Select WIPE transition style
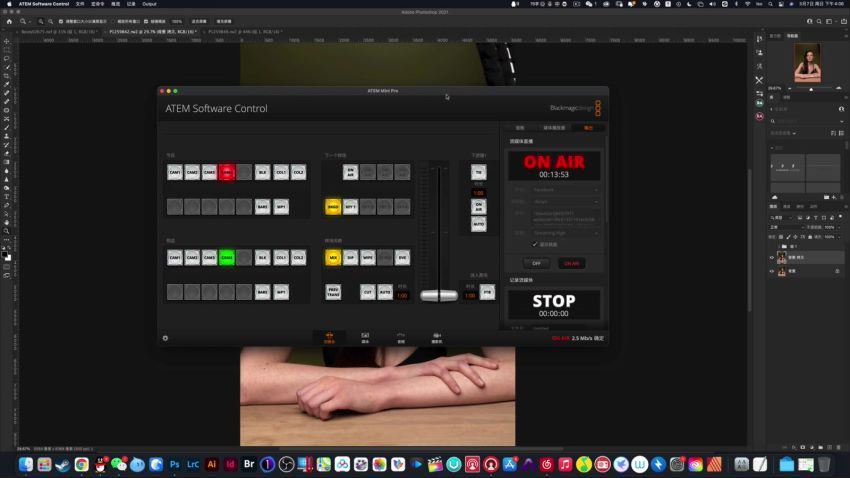 point(368,257)
